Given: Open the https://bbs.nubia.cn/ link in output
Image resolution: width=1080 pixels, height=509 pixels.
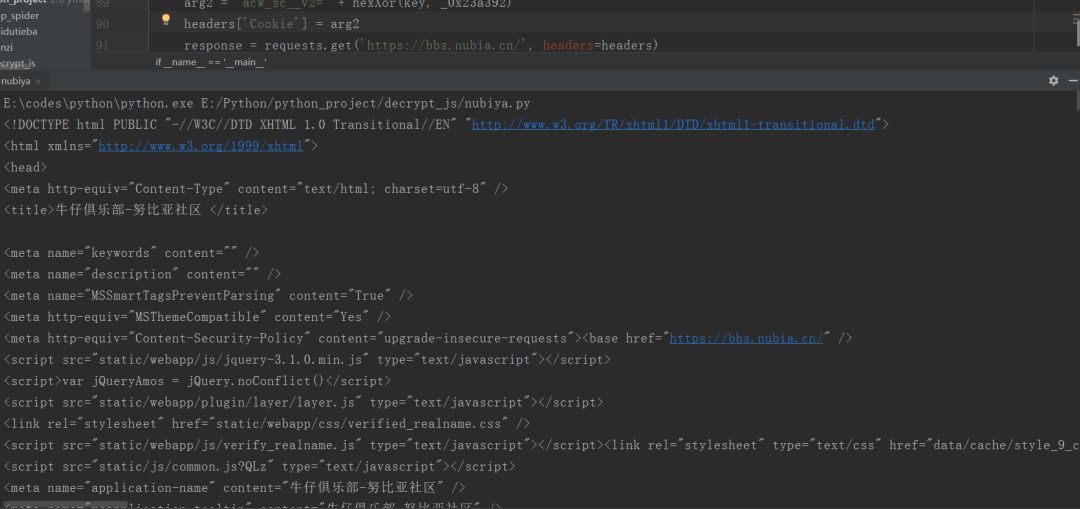Looking at the screenshot, I should pos(746,338).
